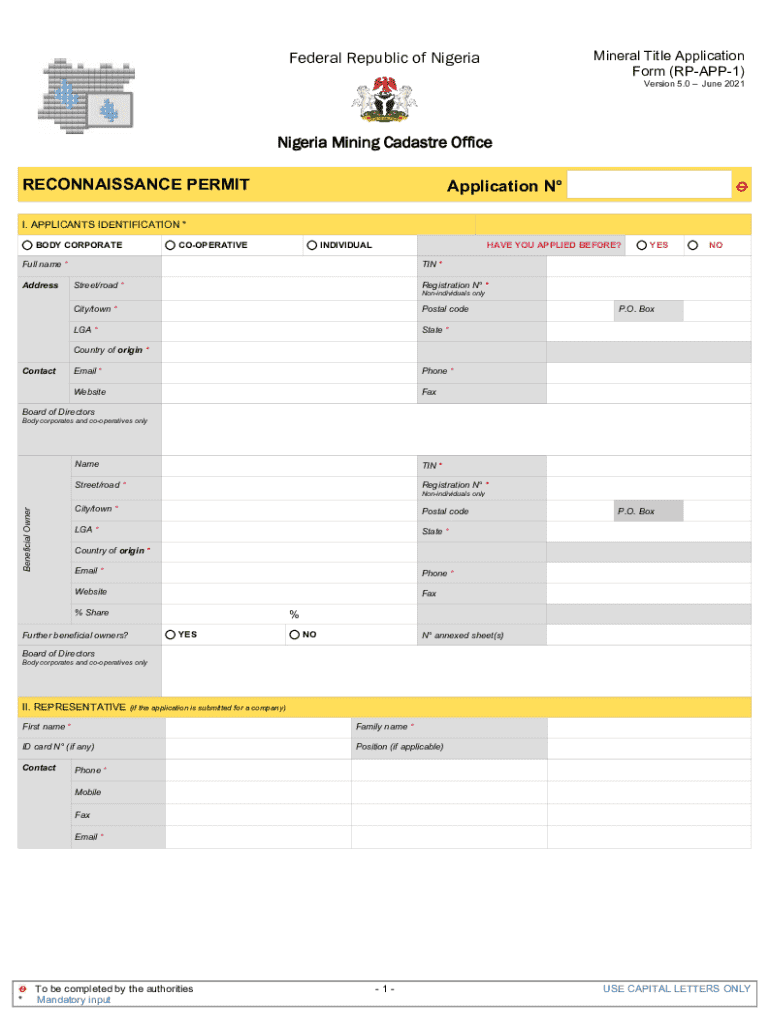Choose the Individual applicant radio button
This screenshot has height=1024, width=770.
[312, 245]
